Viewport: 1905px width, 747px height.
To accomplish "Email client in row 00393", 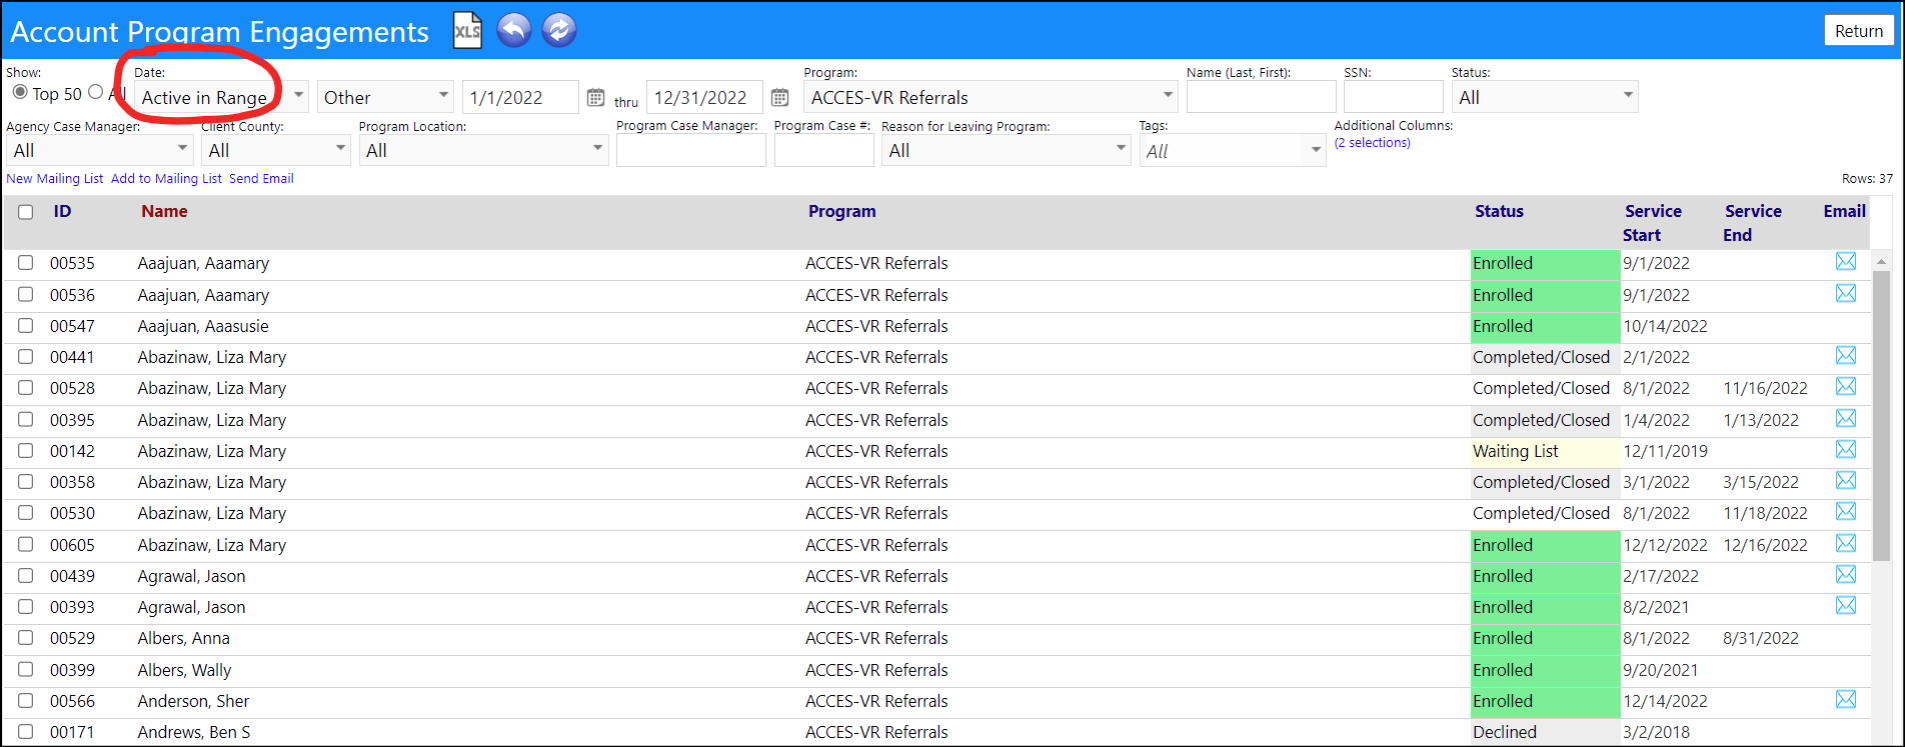I will [x=1845, y=605].
